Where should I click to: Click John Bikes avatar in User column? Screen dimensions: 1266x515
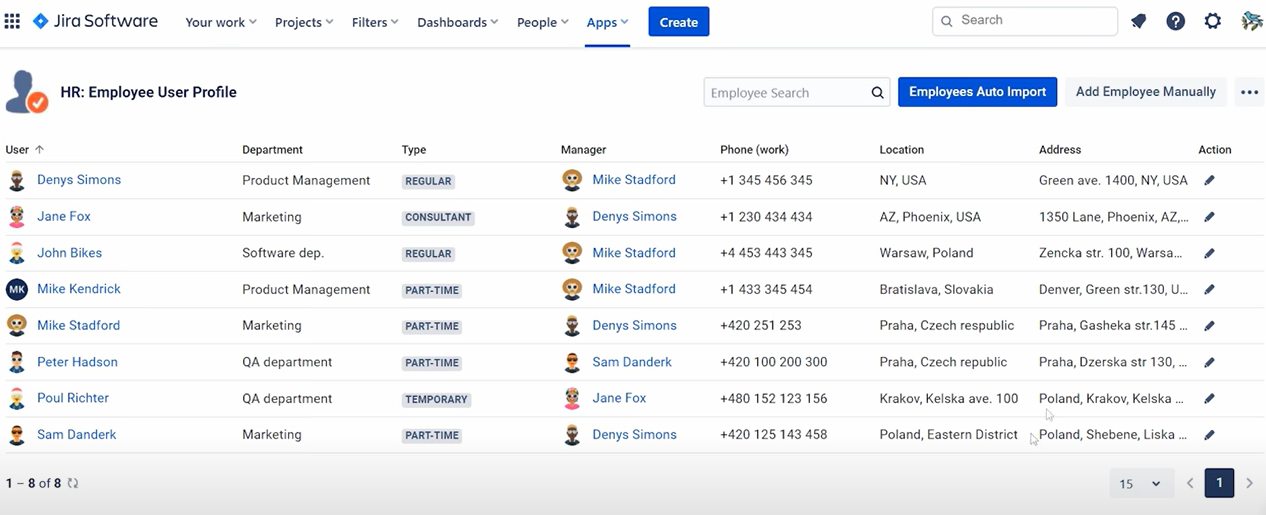tap(17, 253)
